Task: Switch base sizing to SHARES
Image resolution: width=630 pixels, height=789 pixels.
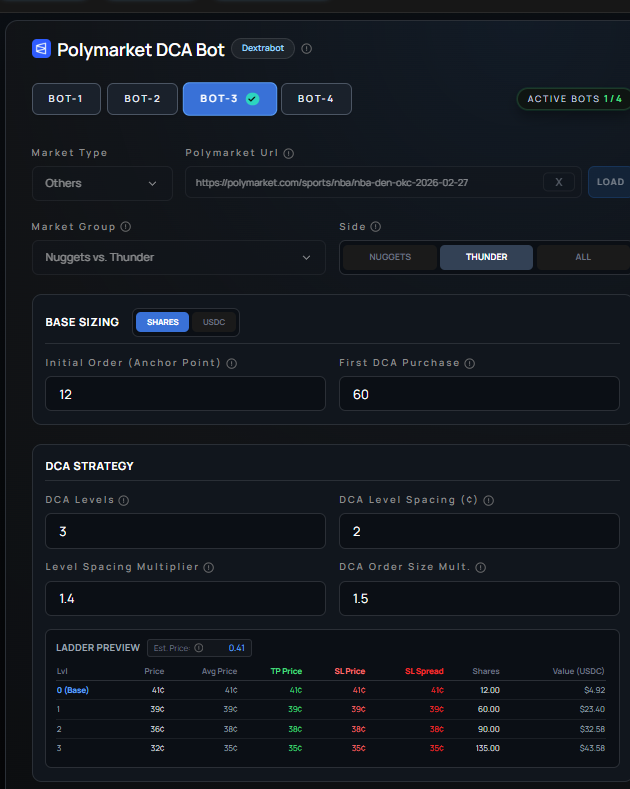Action: (x=163, y=322)
